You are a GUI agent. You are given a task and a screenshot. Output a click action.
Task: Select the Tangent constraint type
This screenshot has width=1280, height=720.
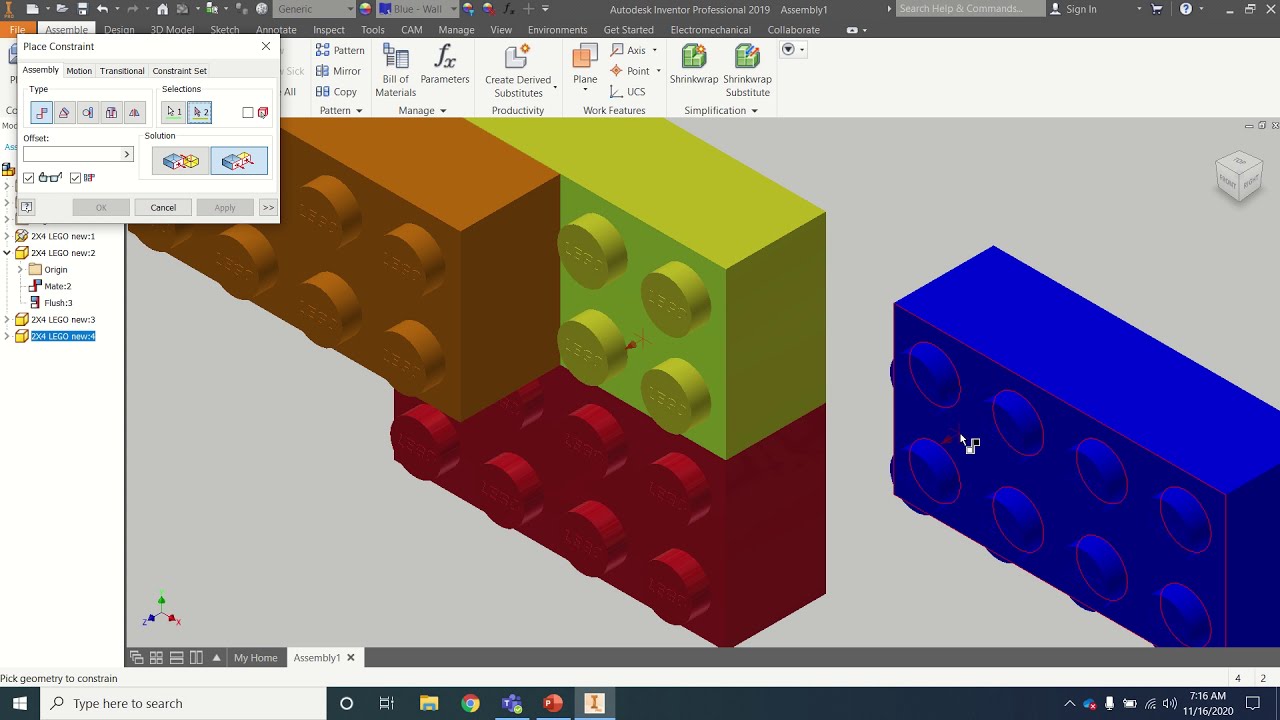88,113
